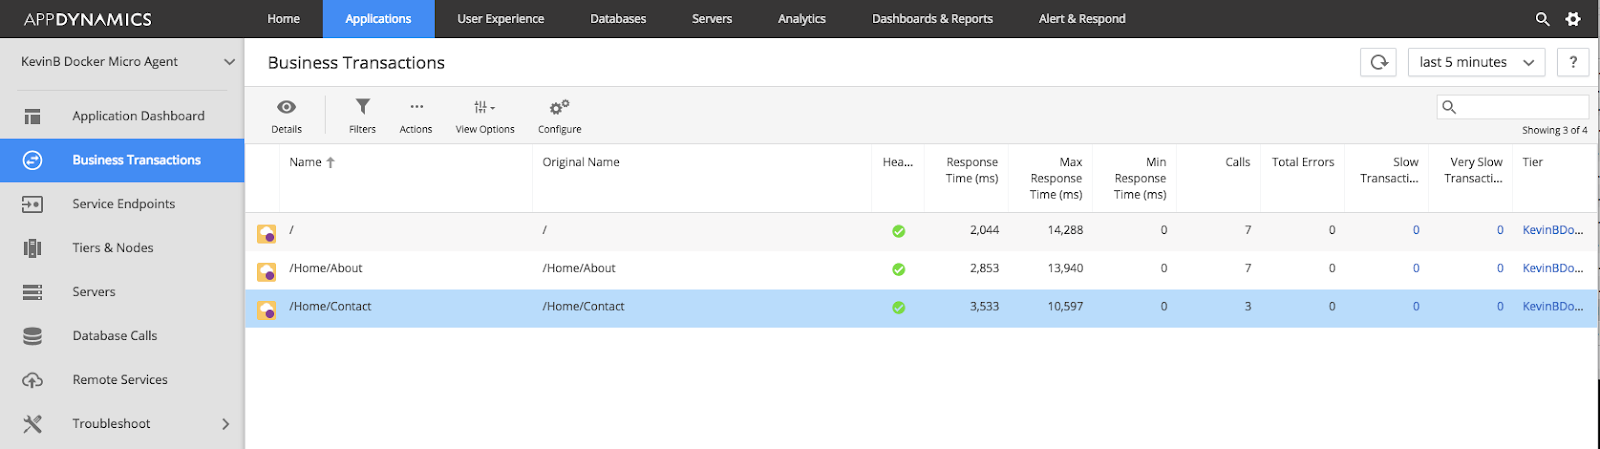Click max response value 10,597
Viewport: 1600px width, 449px height.
(x=1065, y=307)
